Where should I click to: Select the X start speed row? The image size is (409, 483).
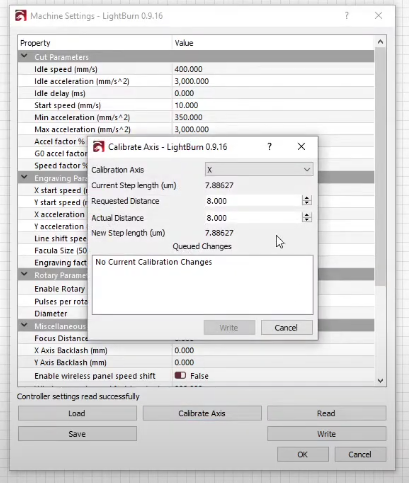pyautogui.click(x=53, y=190)
